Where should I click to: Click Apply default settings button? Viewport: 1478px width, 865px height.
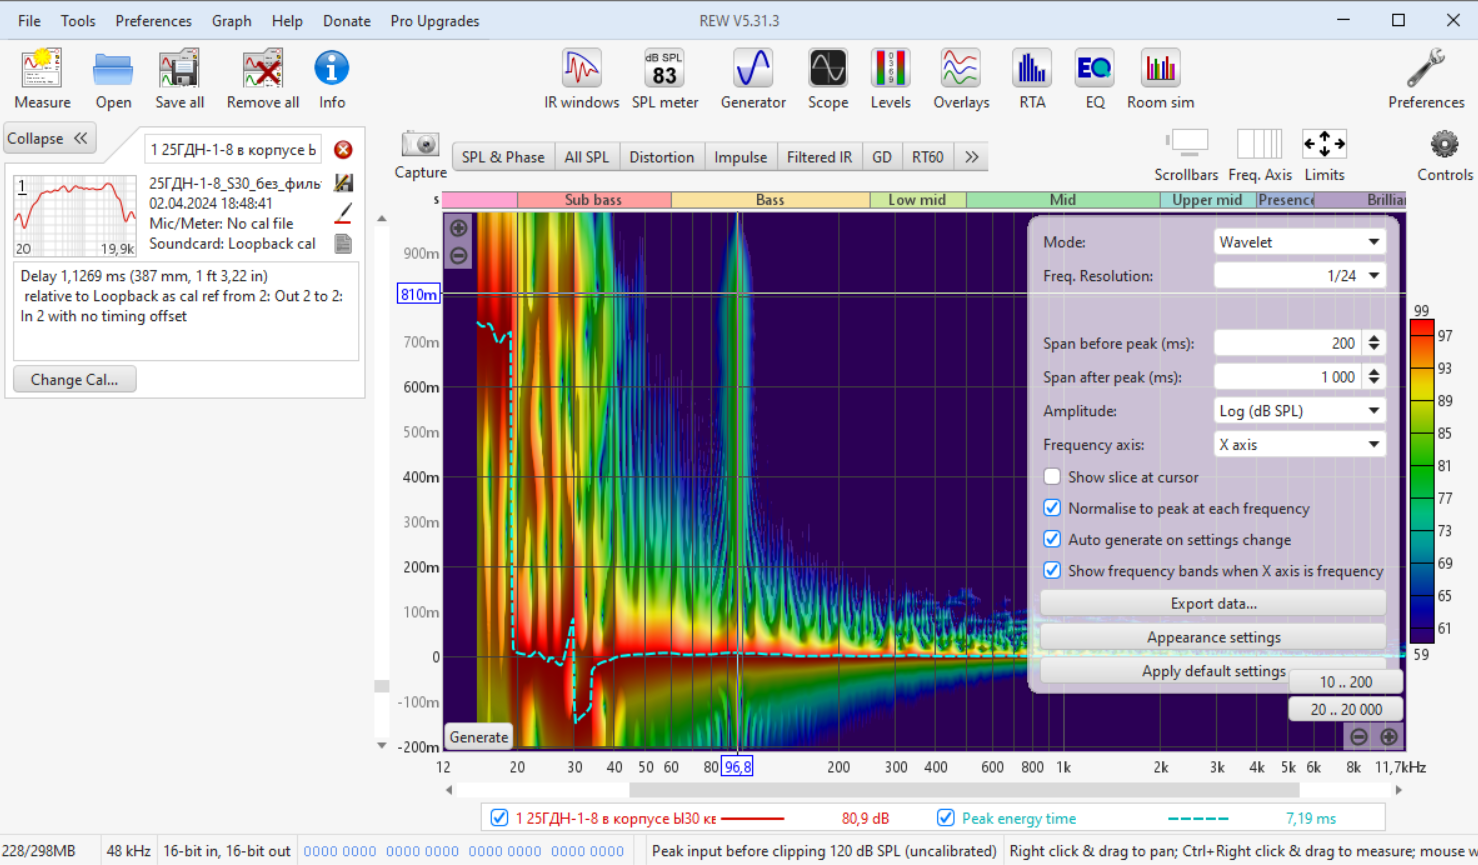click(x=1213, y=671)
